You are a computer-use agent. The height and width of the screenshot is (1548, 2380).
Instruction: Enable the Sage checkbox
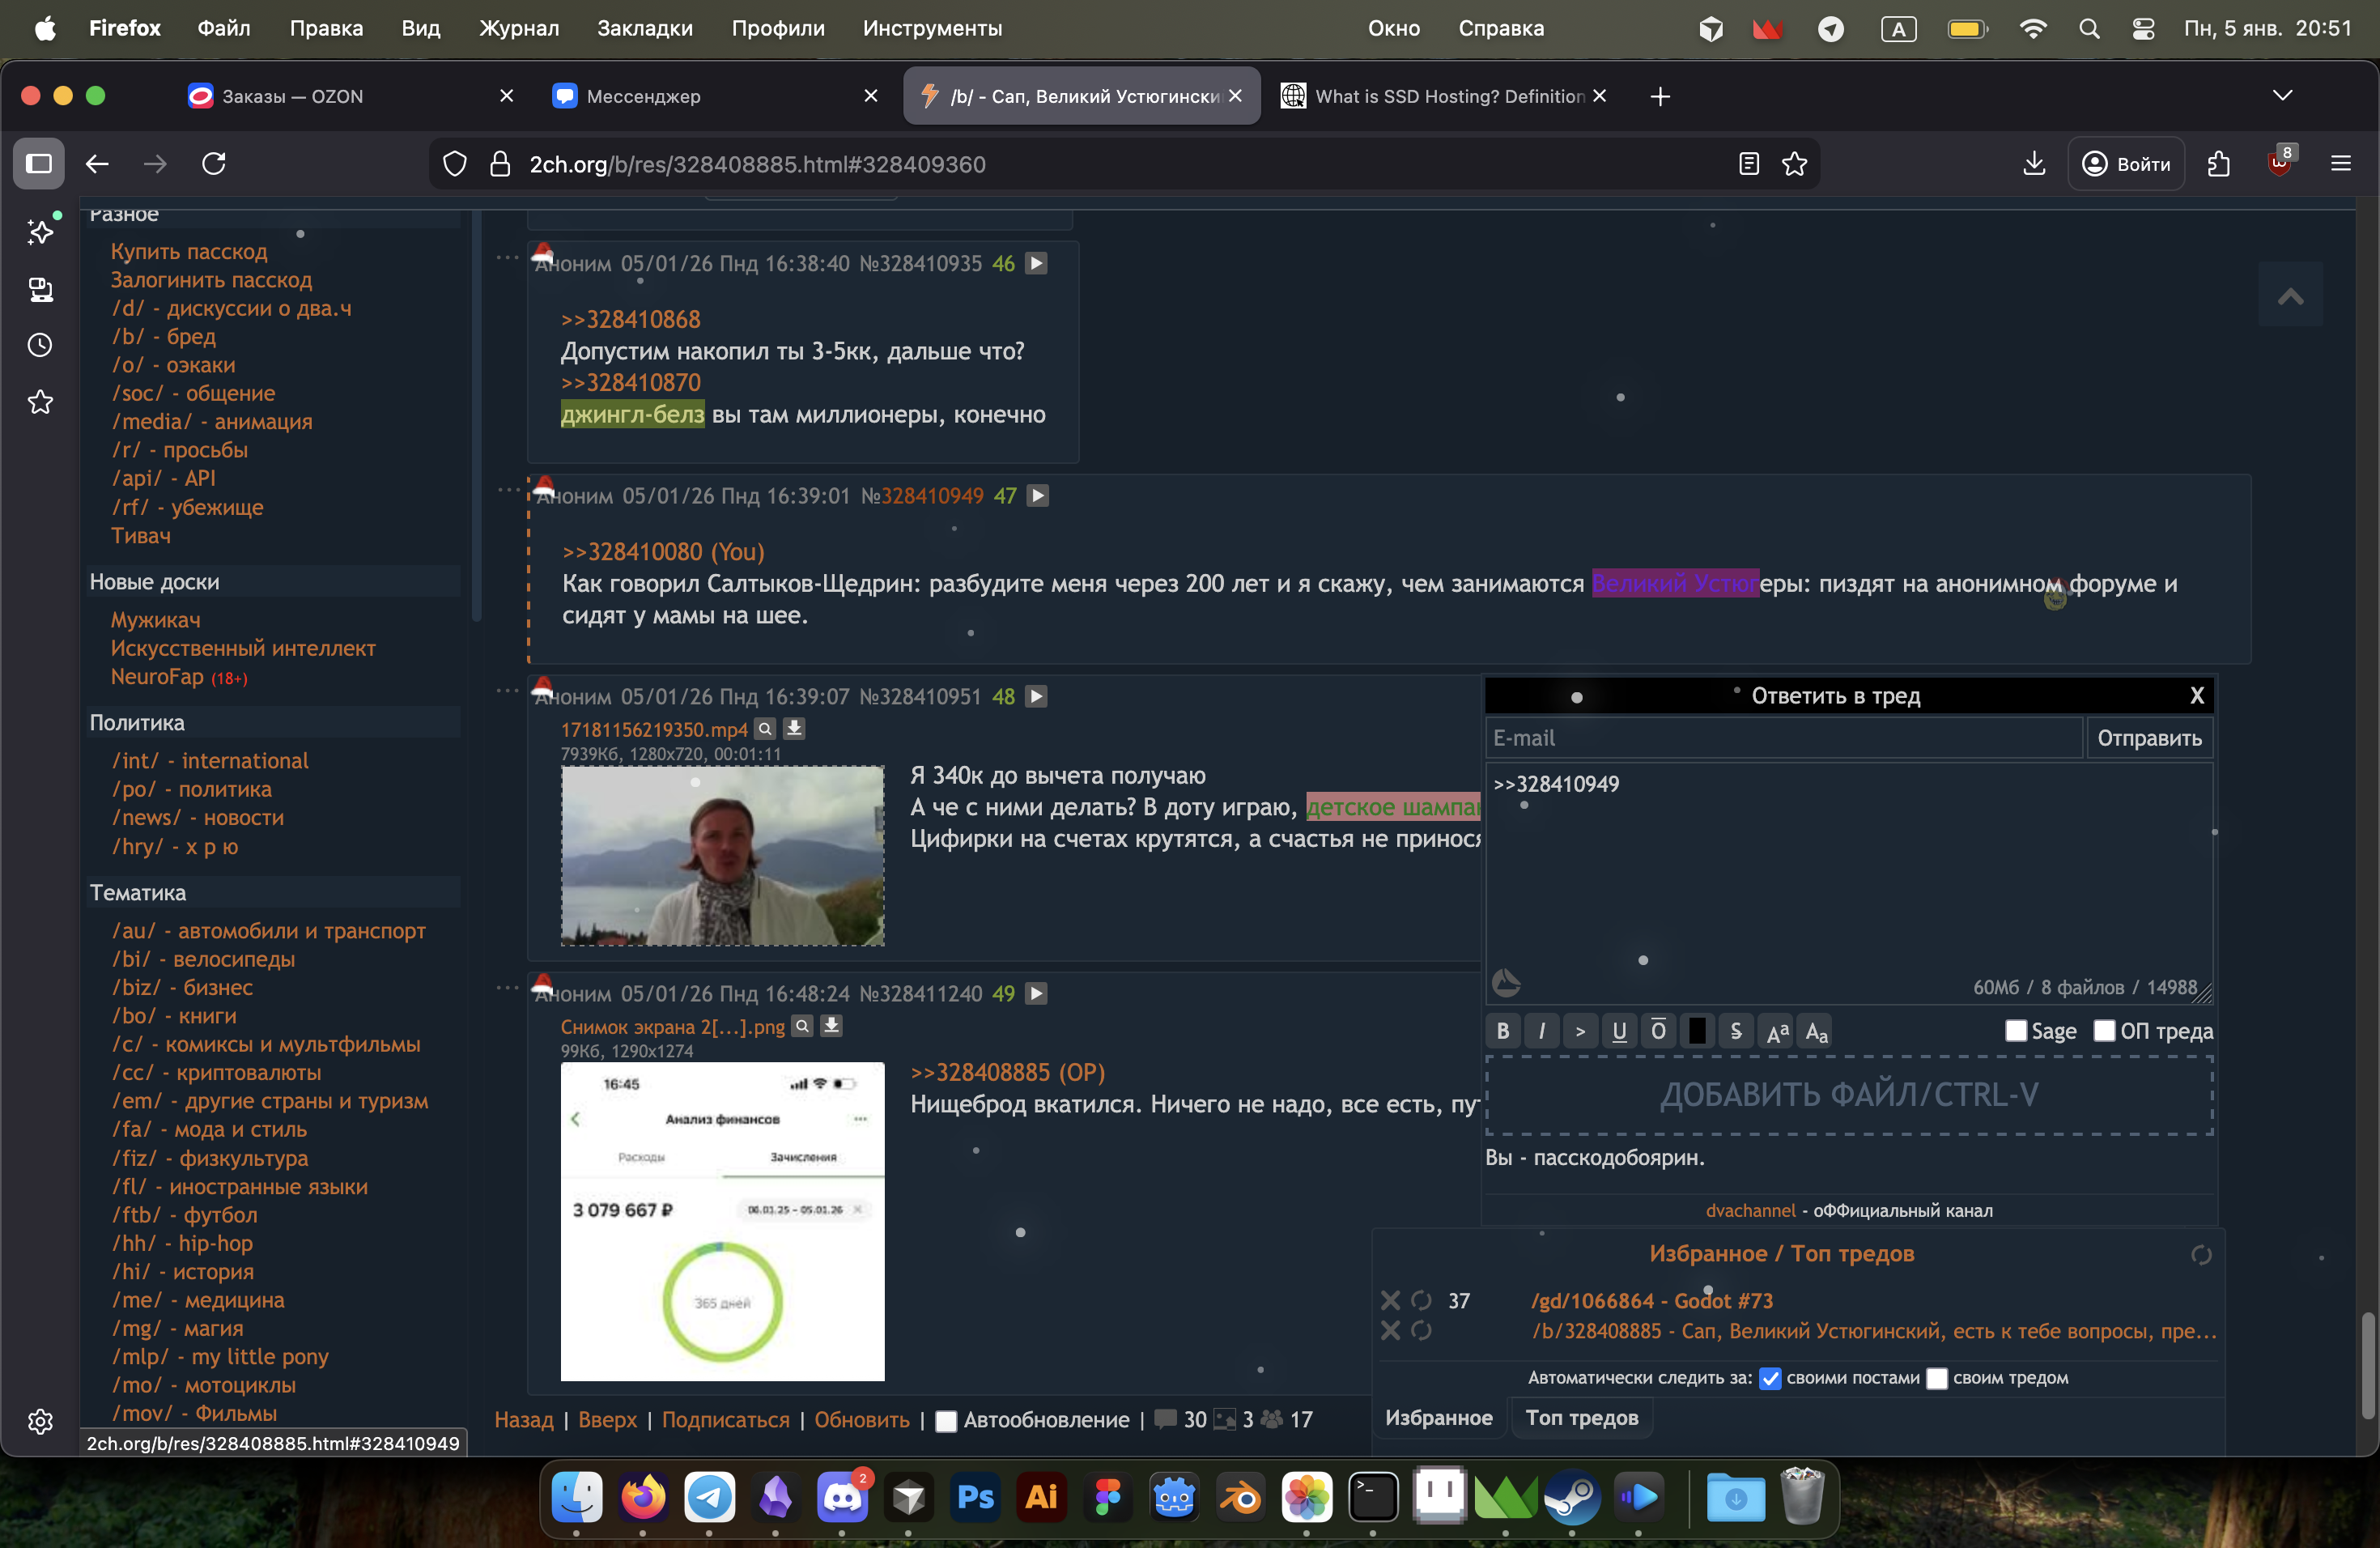coord(2016,1031)
